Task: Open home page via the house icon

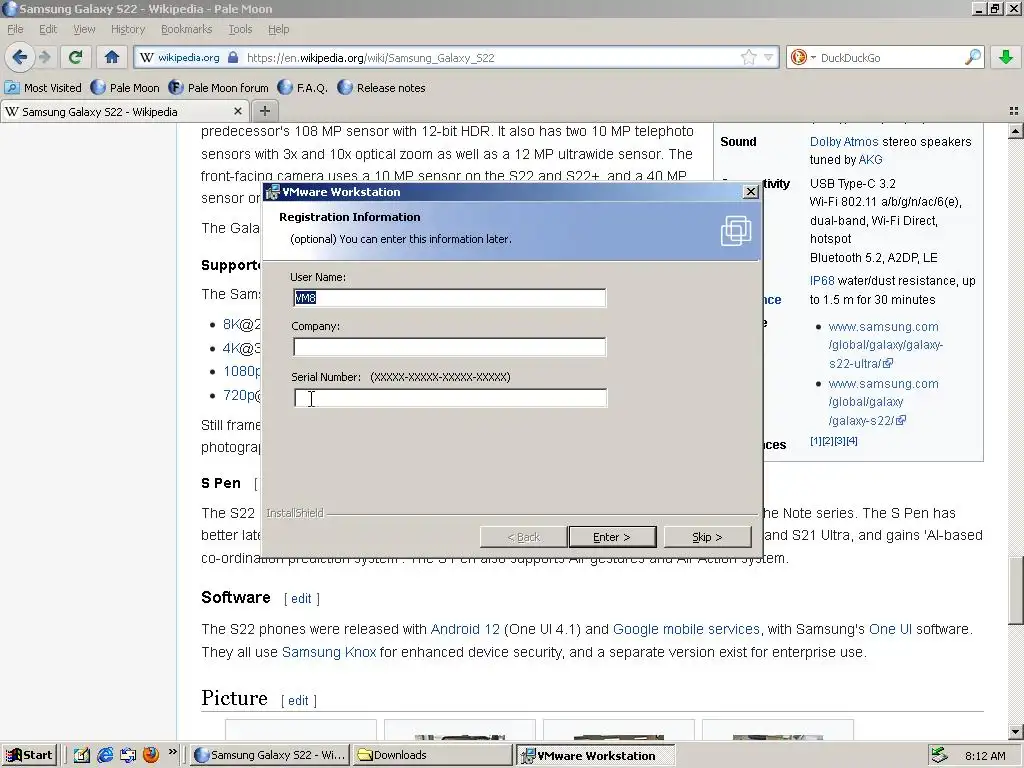Action: pyautogui.click(x=112, y=57)
